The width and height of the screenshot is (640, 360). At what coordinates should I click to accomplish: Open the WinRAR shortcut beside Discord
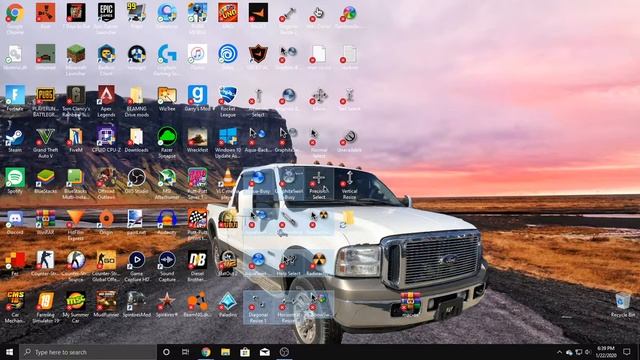pyautogui.click(x=45, y=219)
